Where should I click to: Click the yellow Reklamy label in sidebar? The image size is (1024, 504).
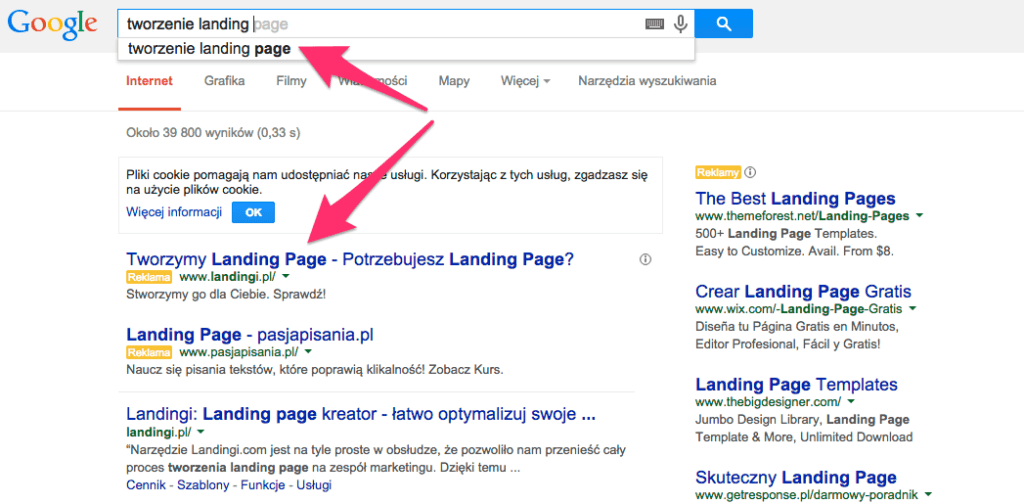click(x=718, y=172)
